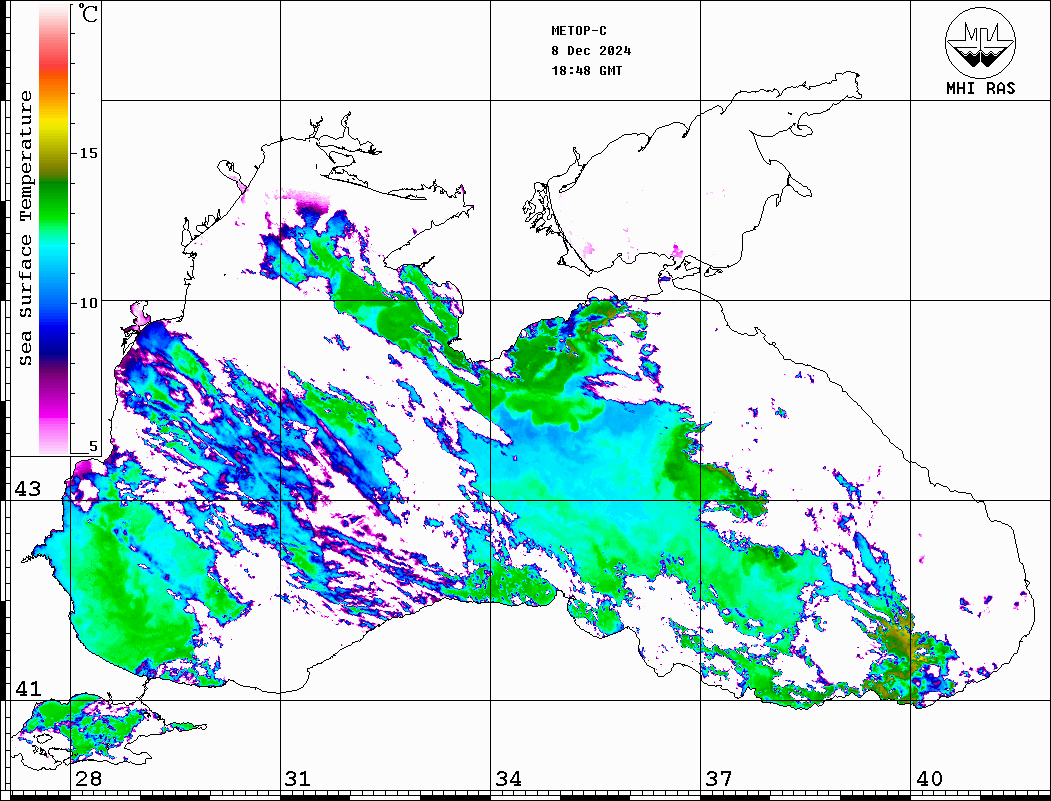
Task: Click the '8 Dec 2024' date text
Action: pyautogui.click(x=591, y=51)
